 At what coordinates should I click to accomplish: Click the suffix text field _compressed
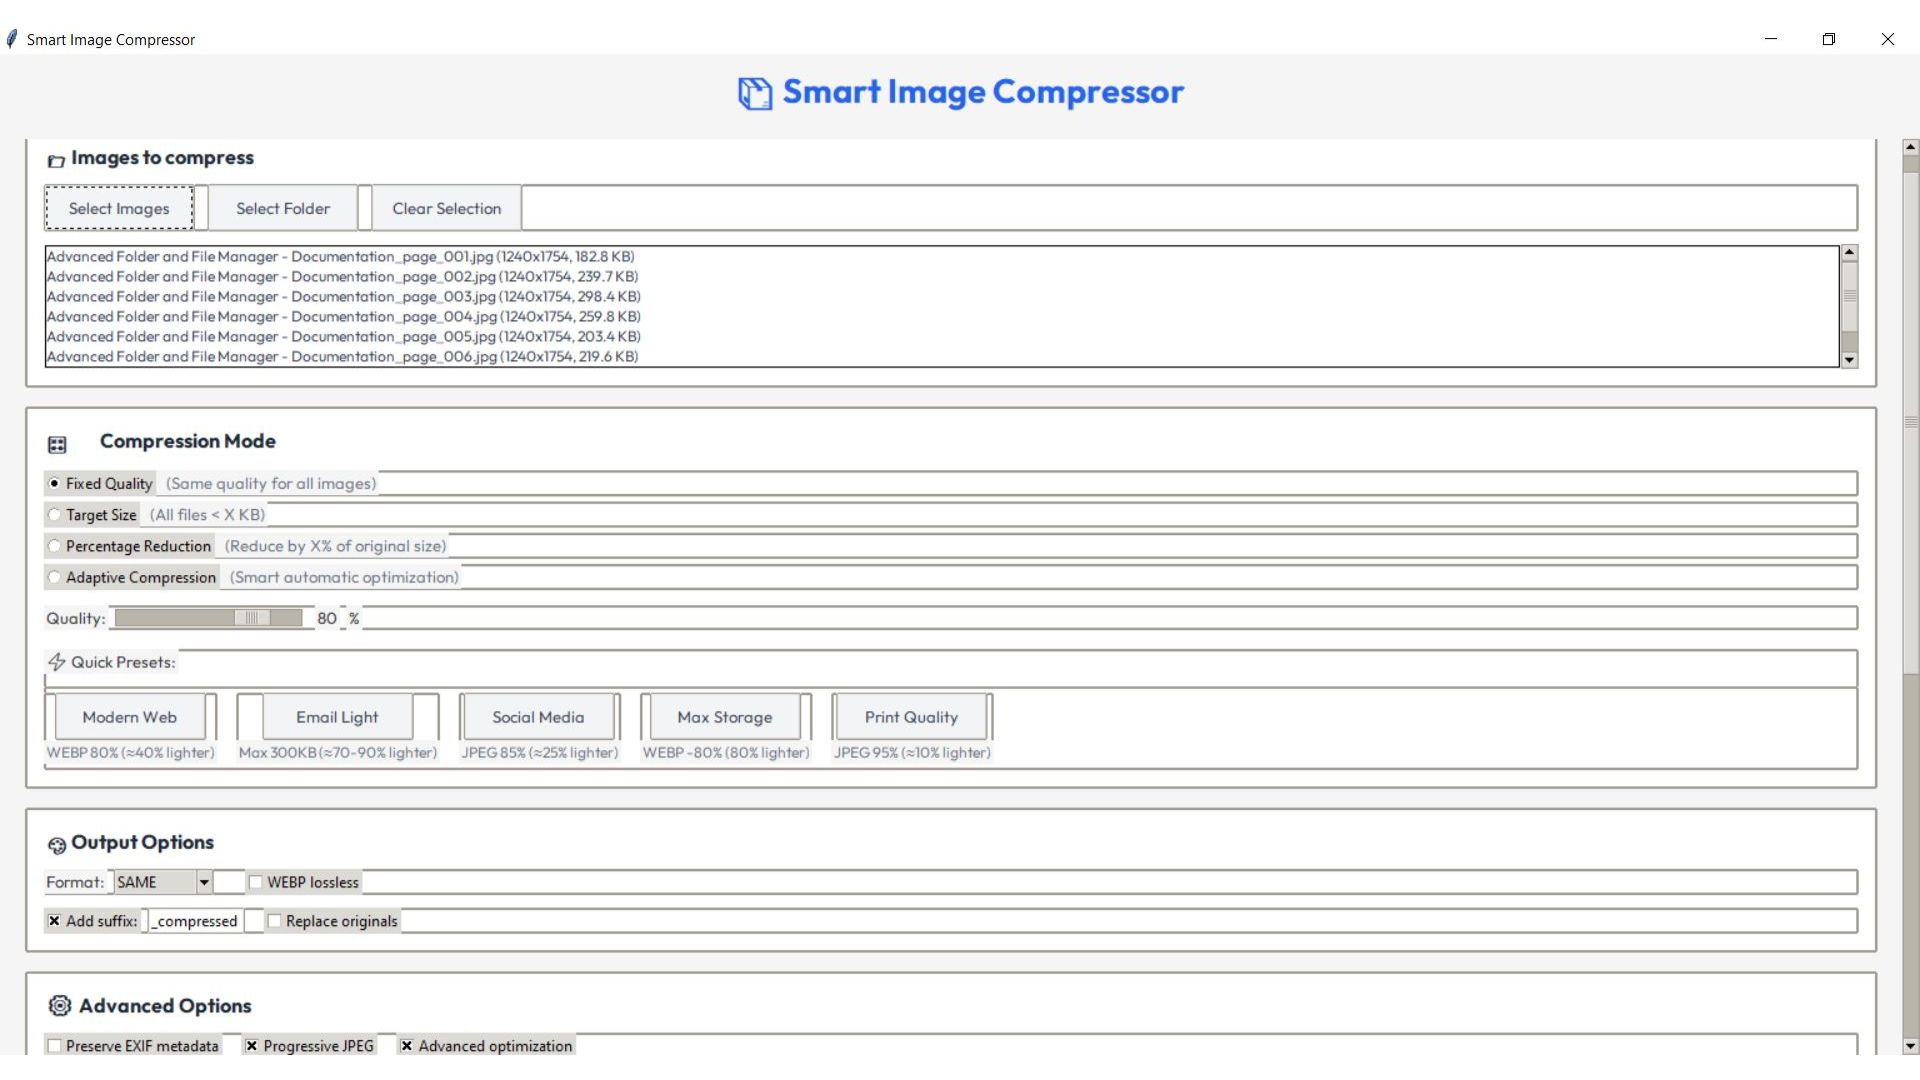point(196,921)
